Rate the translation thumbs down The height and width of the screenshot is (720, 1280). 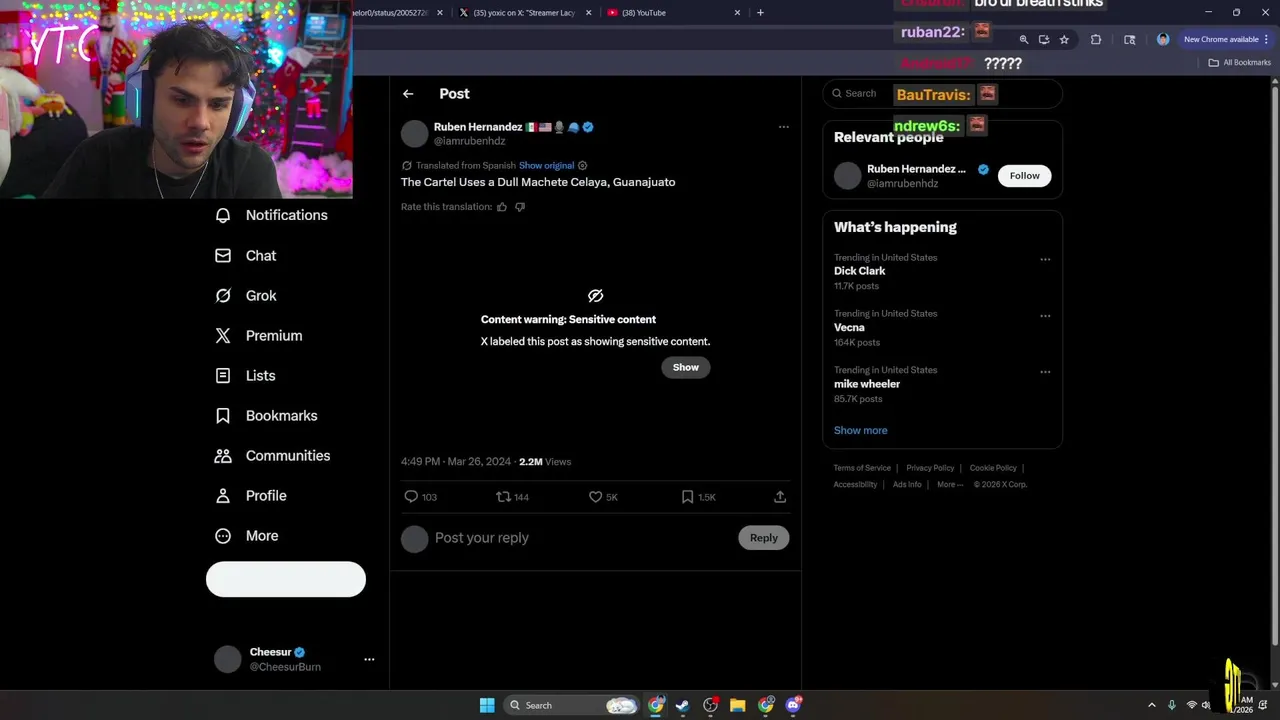click(x=520, y=207)
